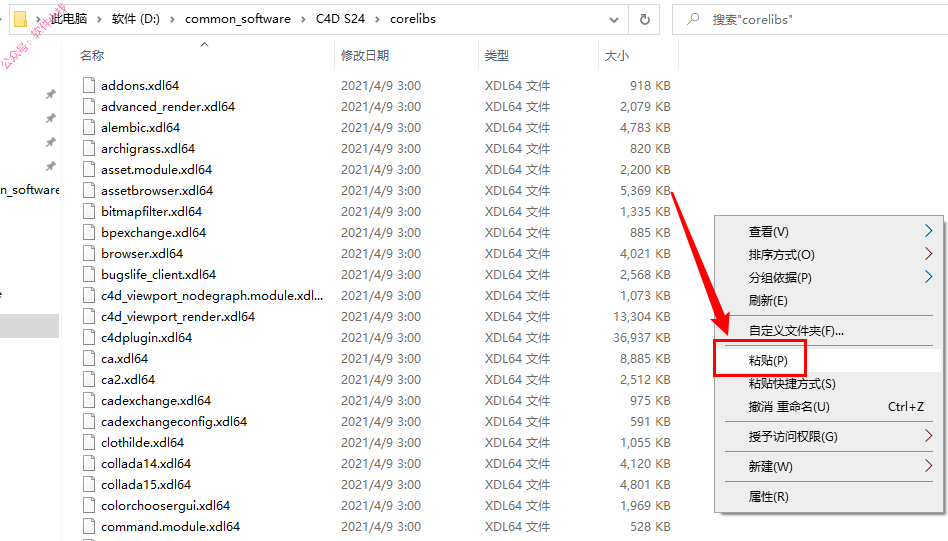Screen dimensions: 948x541
Task: Go to 此电脑 in breadcrumb
Action: coord(69,19)
